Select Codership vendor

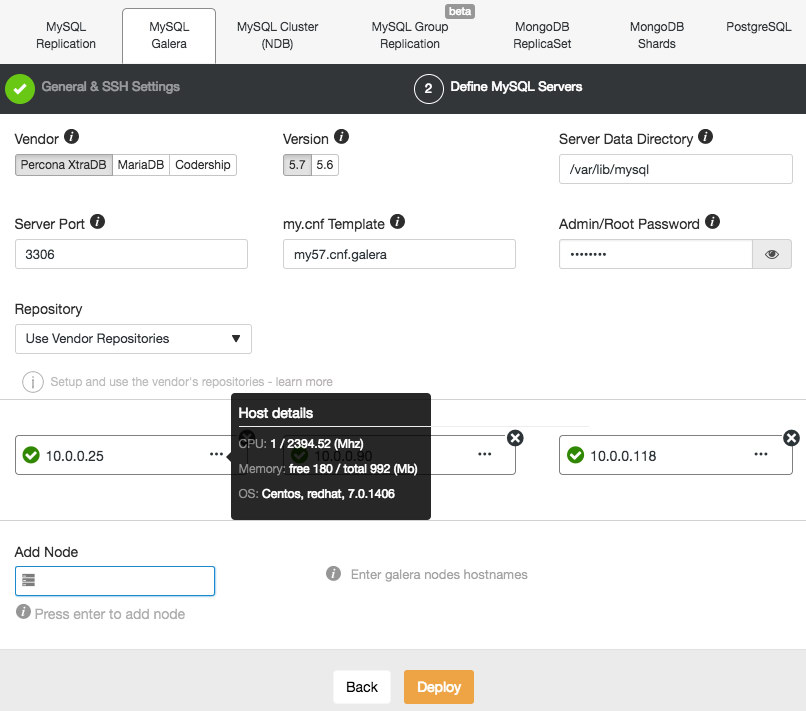point(203,165)
